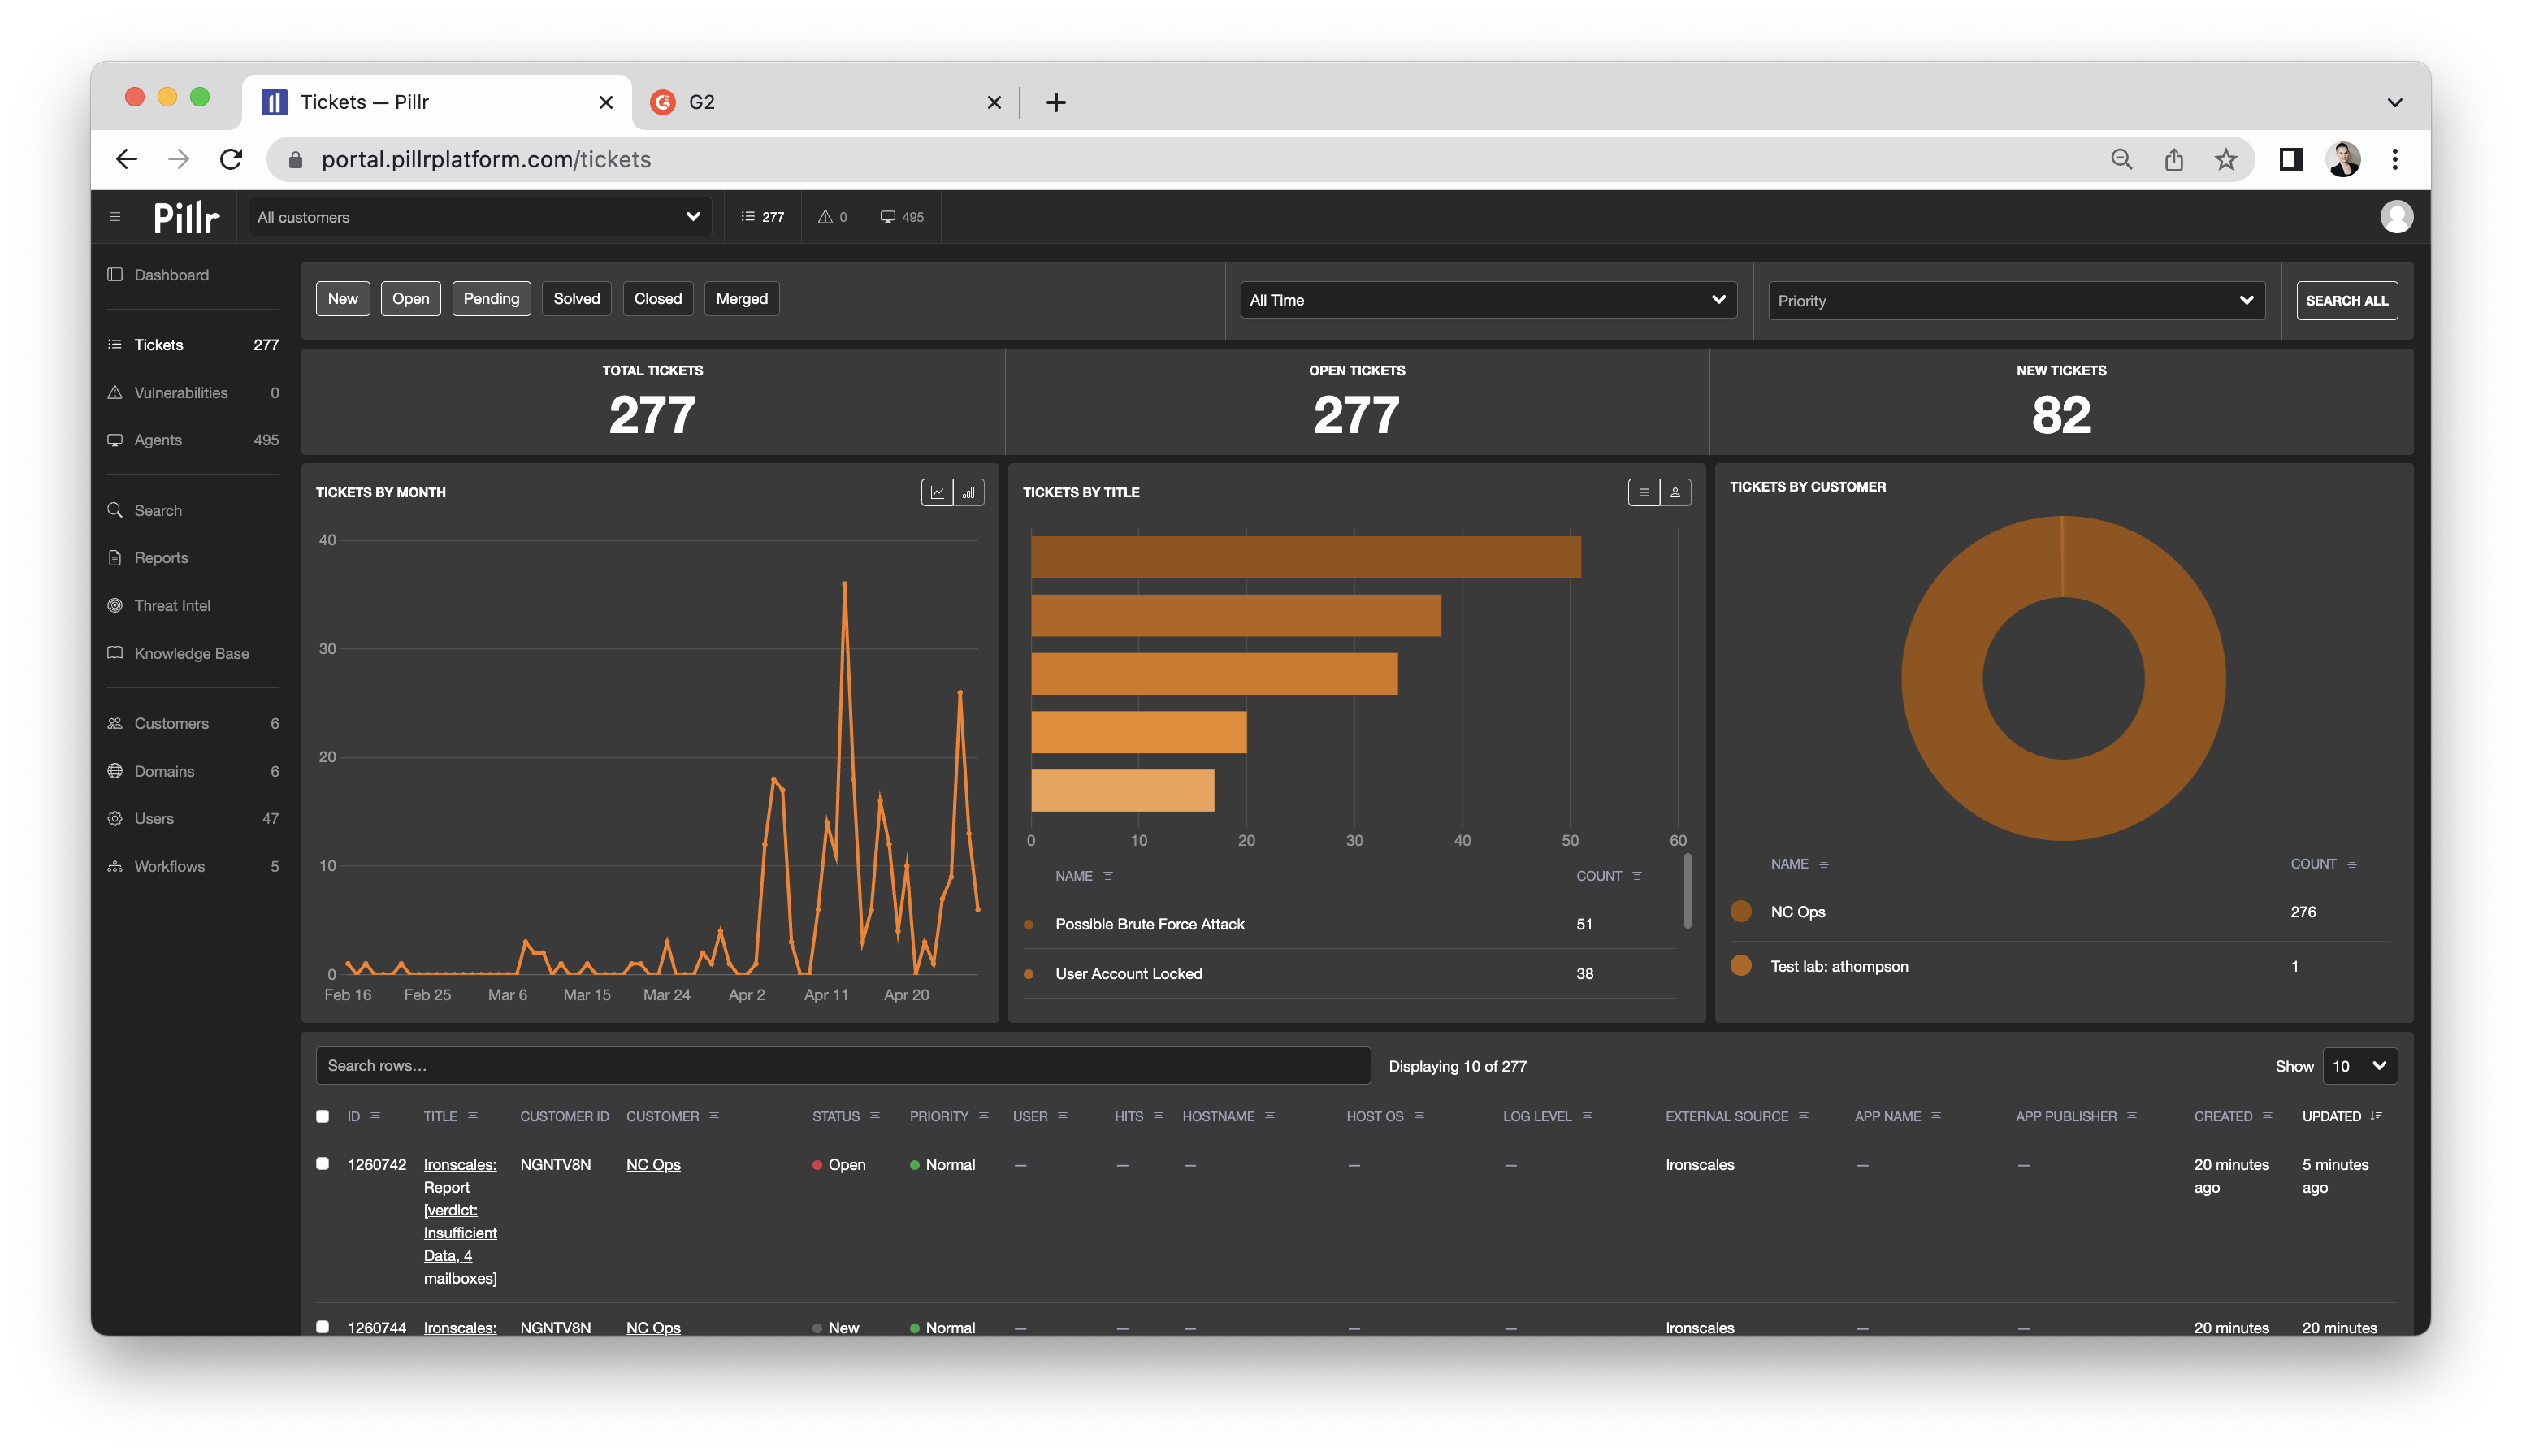Open Threat Intel from the sidebar
Viewport: 2522px width, 1456px height.
pos(172,605)
